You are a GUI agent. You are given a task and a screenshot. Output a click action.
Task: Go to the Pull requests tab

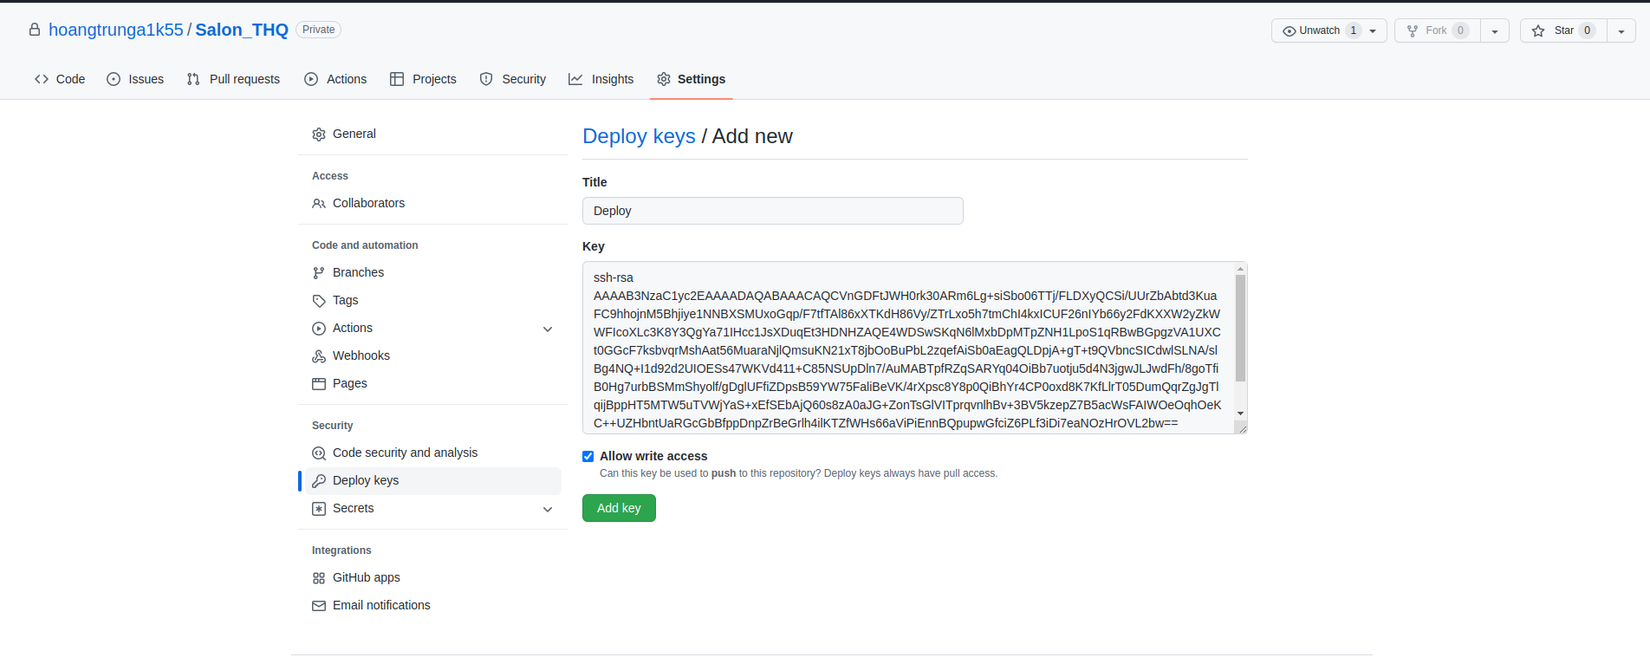(x=233, y=79)
